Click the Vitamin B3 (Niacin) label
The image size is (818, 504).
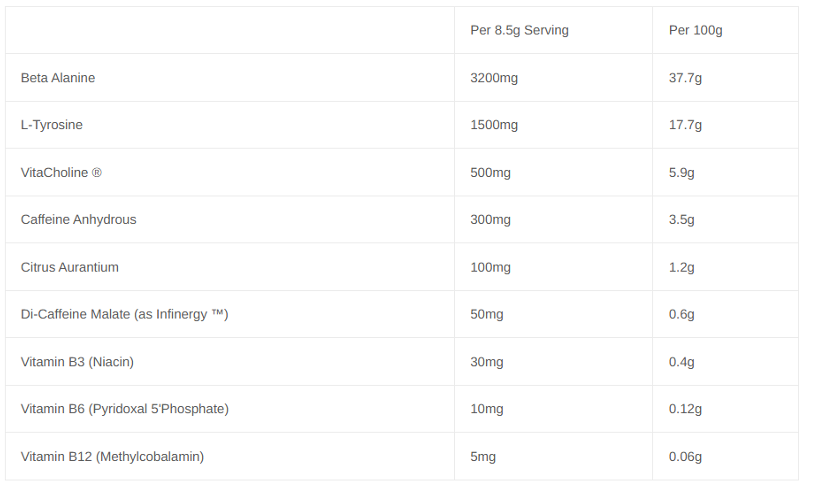pos(77,362)
